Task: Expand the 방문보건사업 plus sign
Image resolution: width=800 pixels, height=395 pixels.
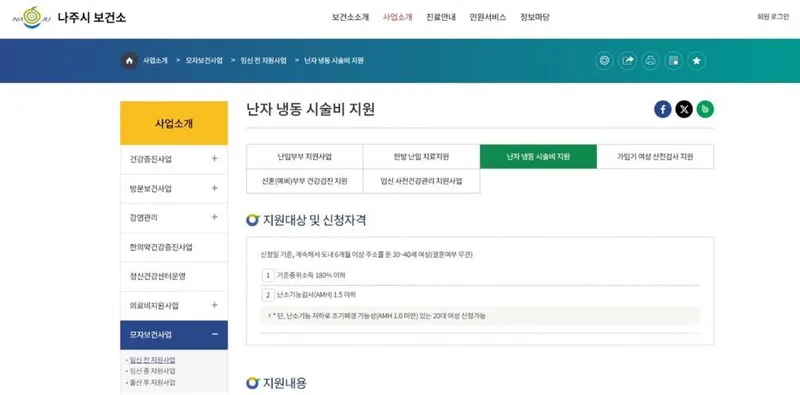Action: click(214, 188)
